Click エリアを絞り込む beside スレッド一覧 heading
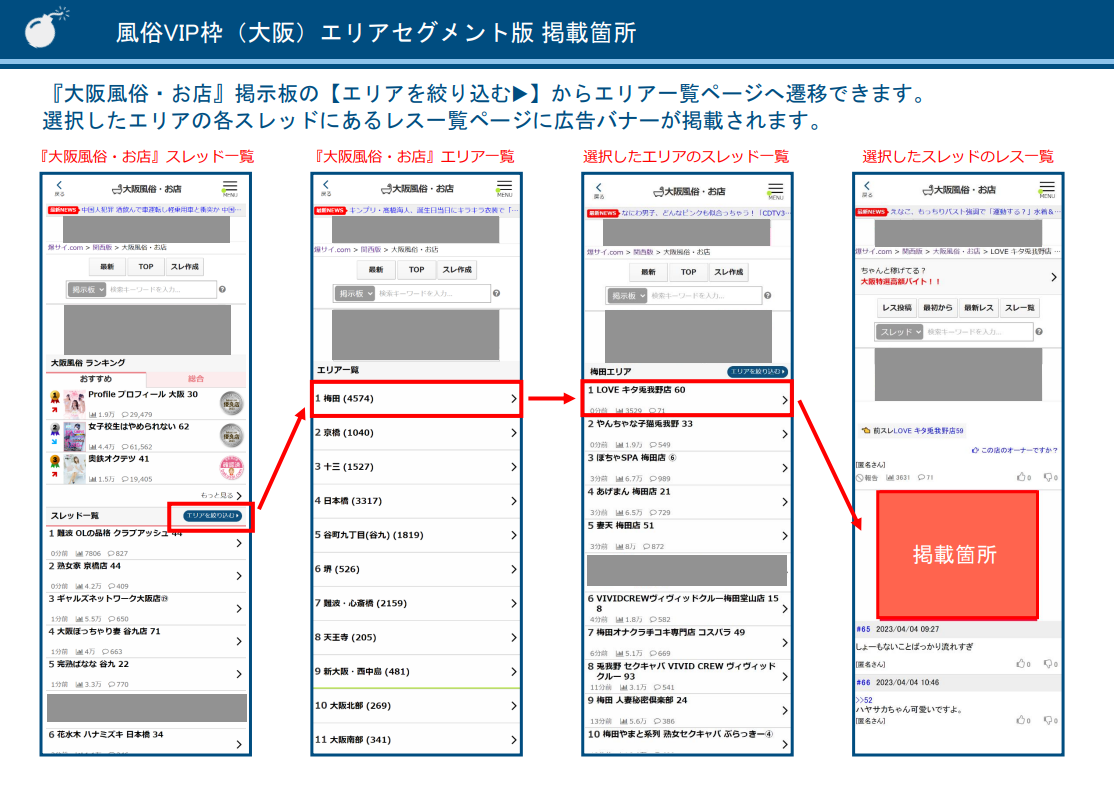 (212, 515)
